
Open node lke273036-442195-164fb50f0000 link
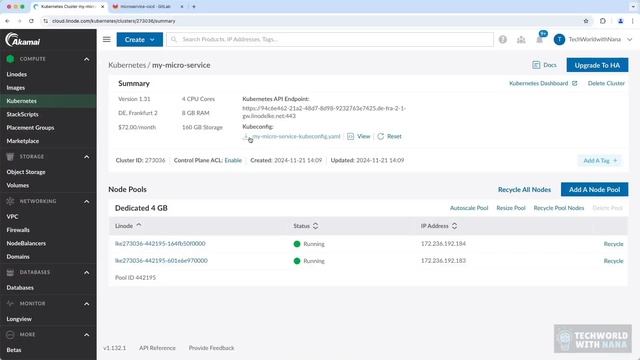pyautogui.click(x=160, y=244)
